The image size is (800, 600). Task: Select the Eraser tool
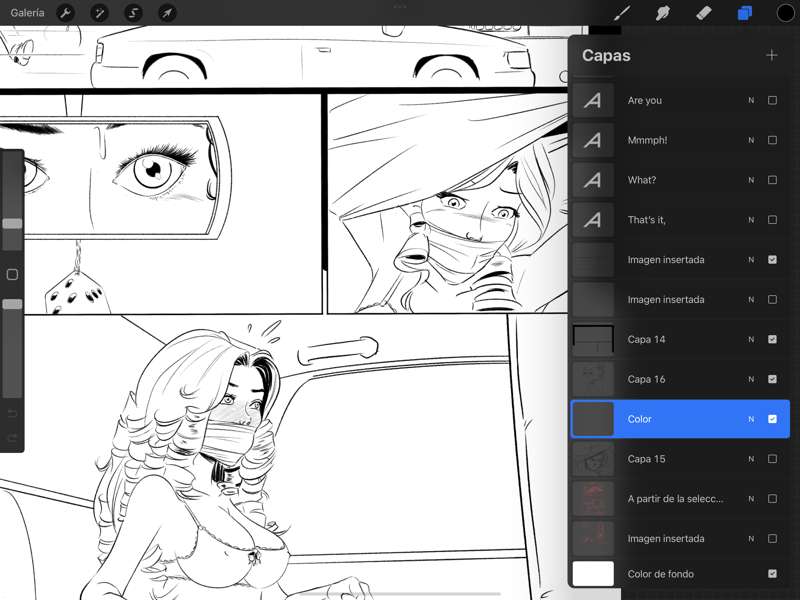(x=704, y=13)
